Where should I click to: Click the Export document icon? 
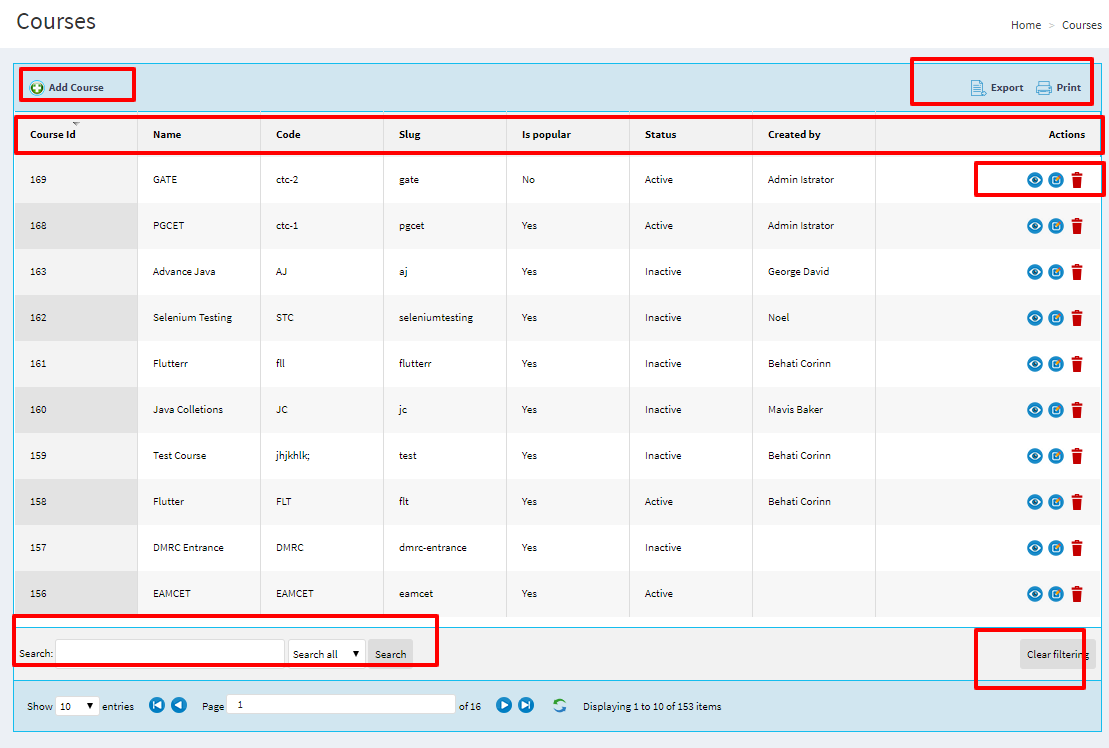(x=978, y=88)
